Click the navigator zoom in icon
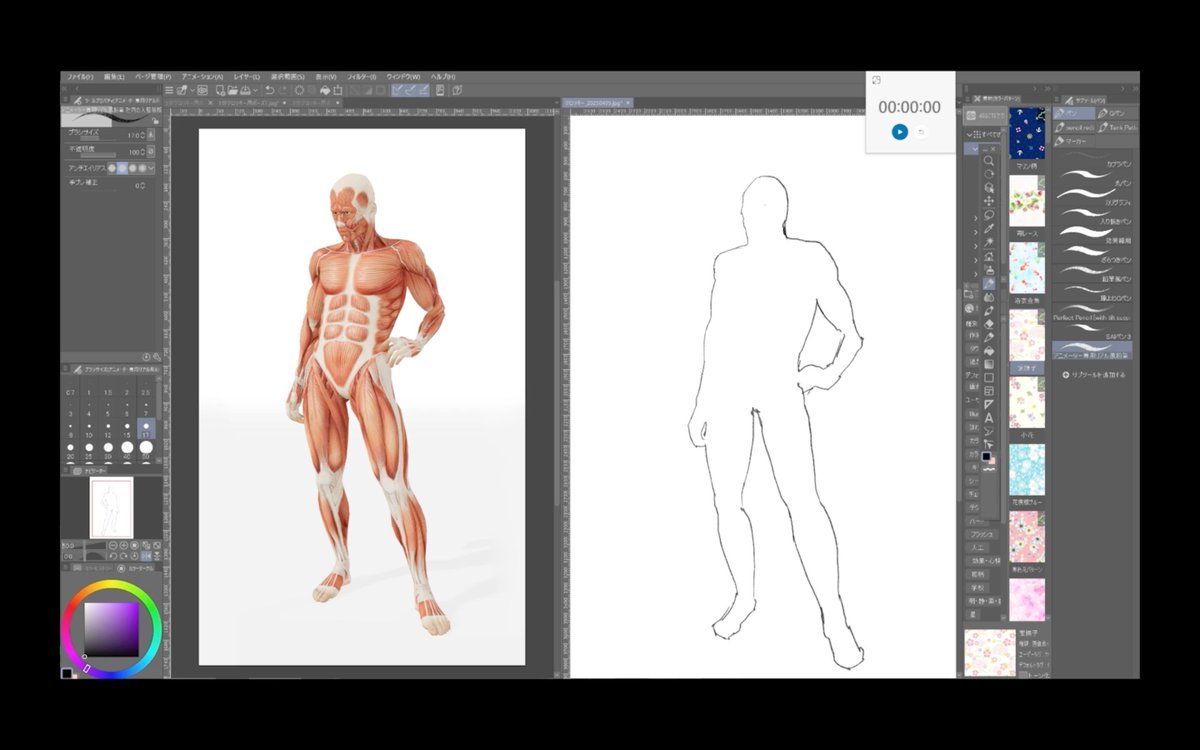Viewport: 1200px width, 750px height. [123, 544]
